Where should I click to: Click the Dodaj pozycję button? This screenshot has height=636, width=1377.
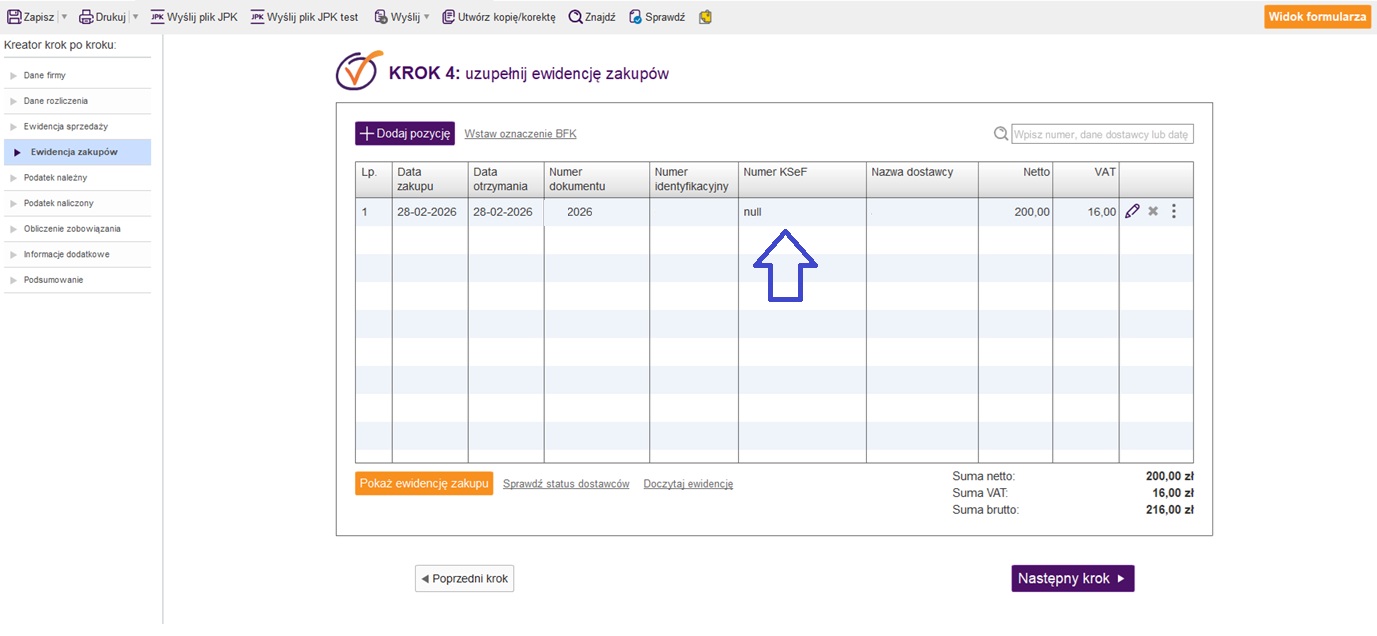[x=405, y=133]
